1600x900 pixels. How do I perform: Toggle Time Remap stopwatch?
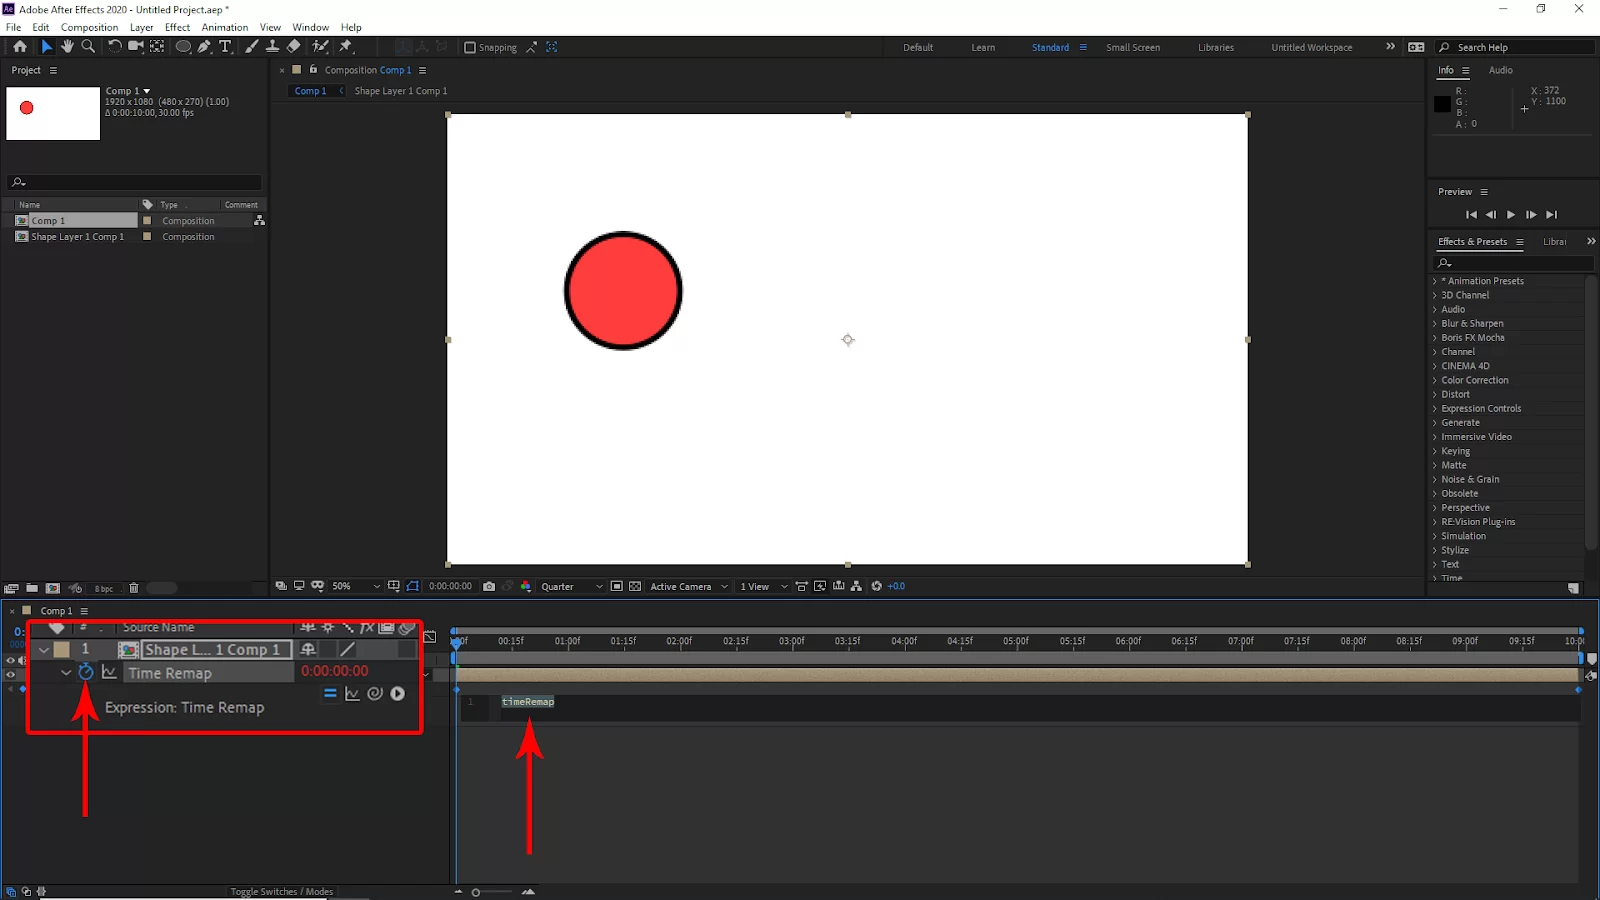tap(86, 673)
